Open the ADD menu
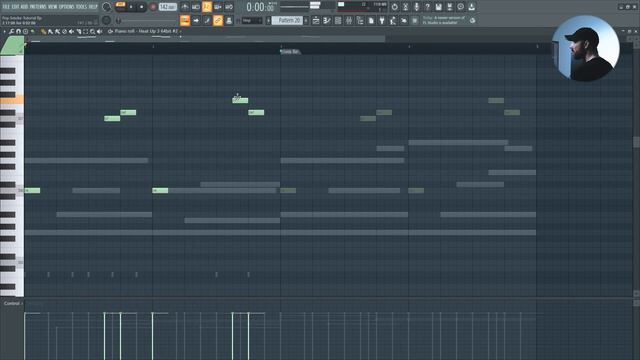 point(24,7)
